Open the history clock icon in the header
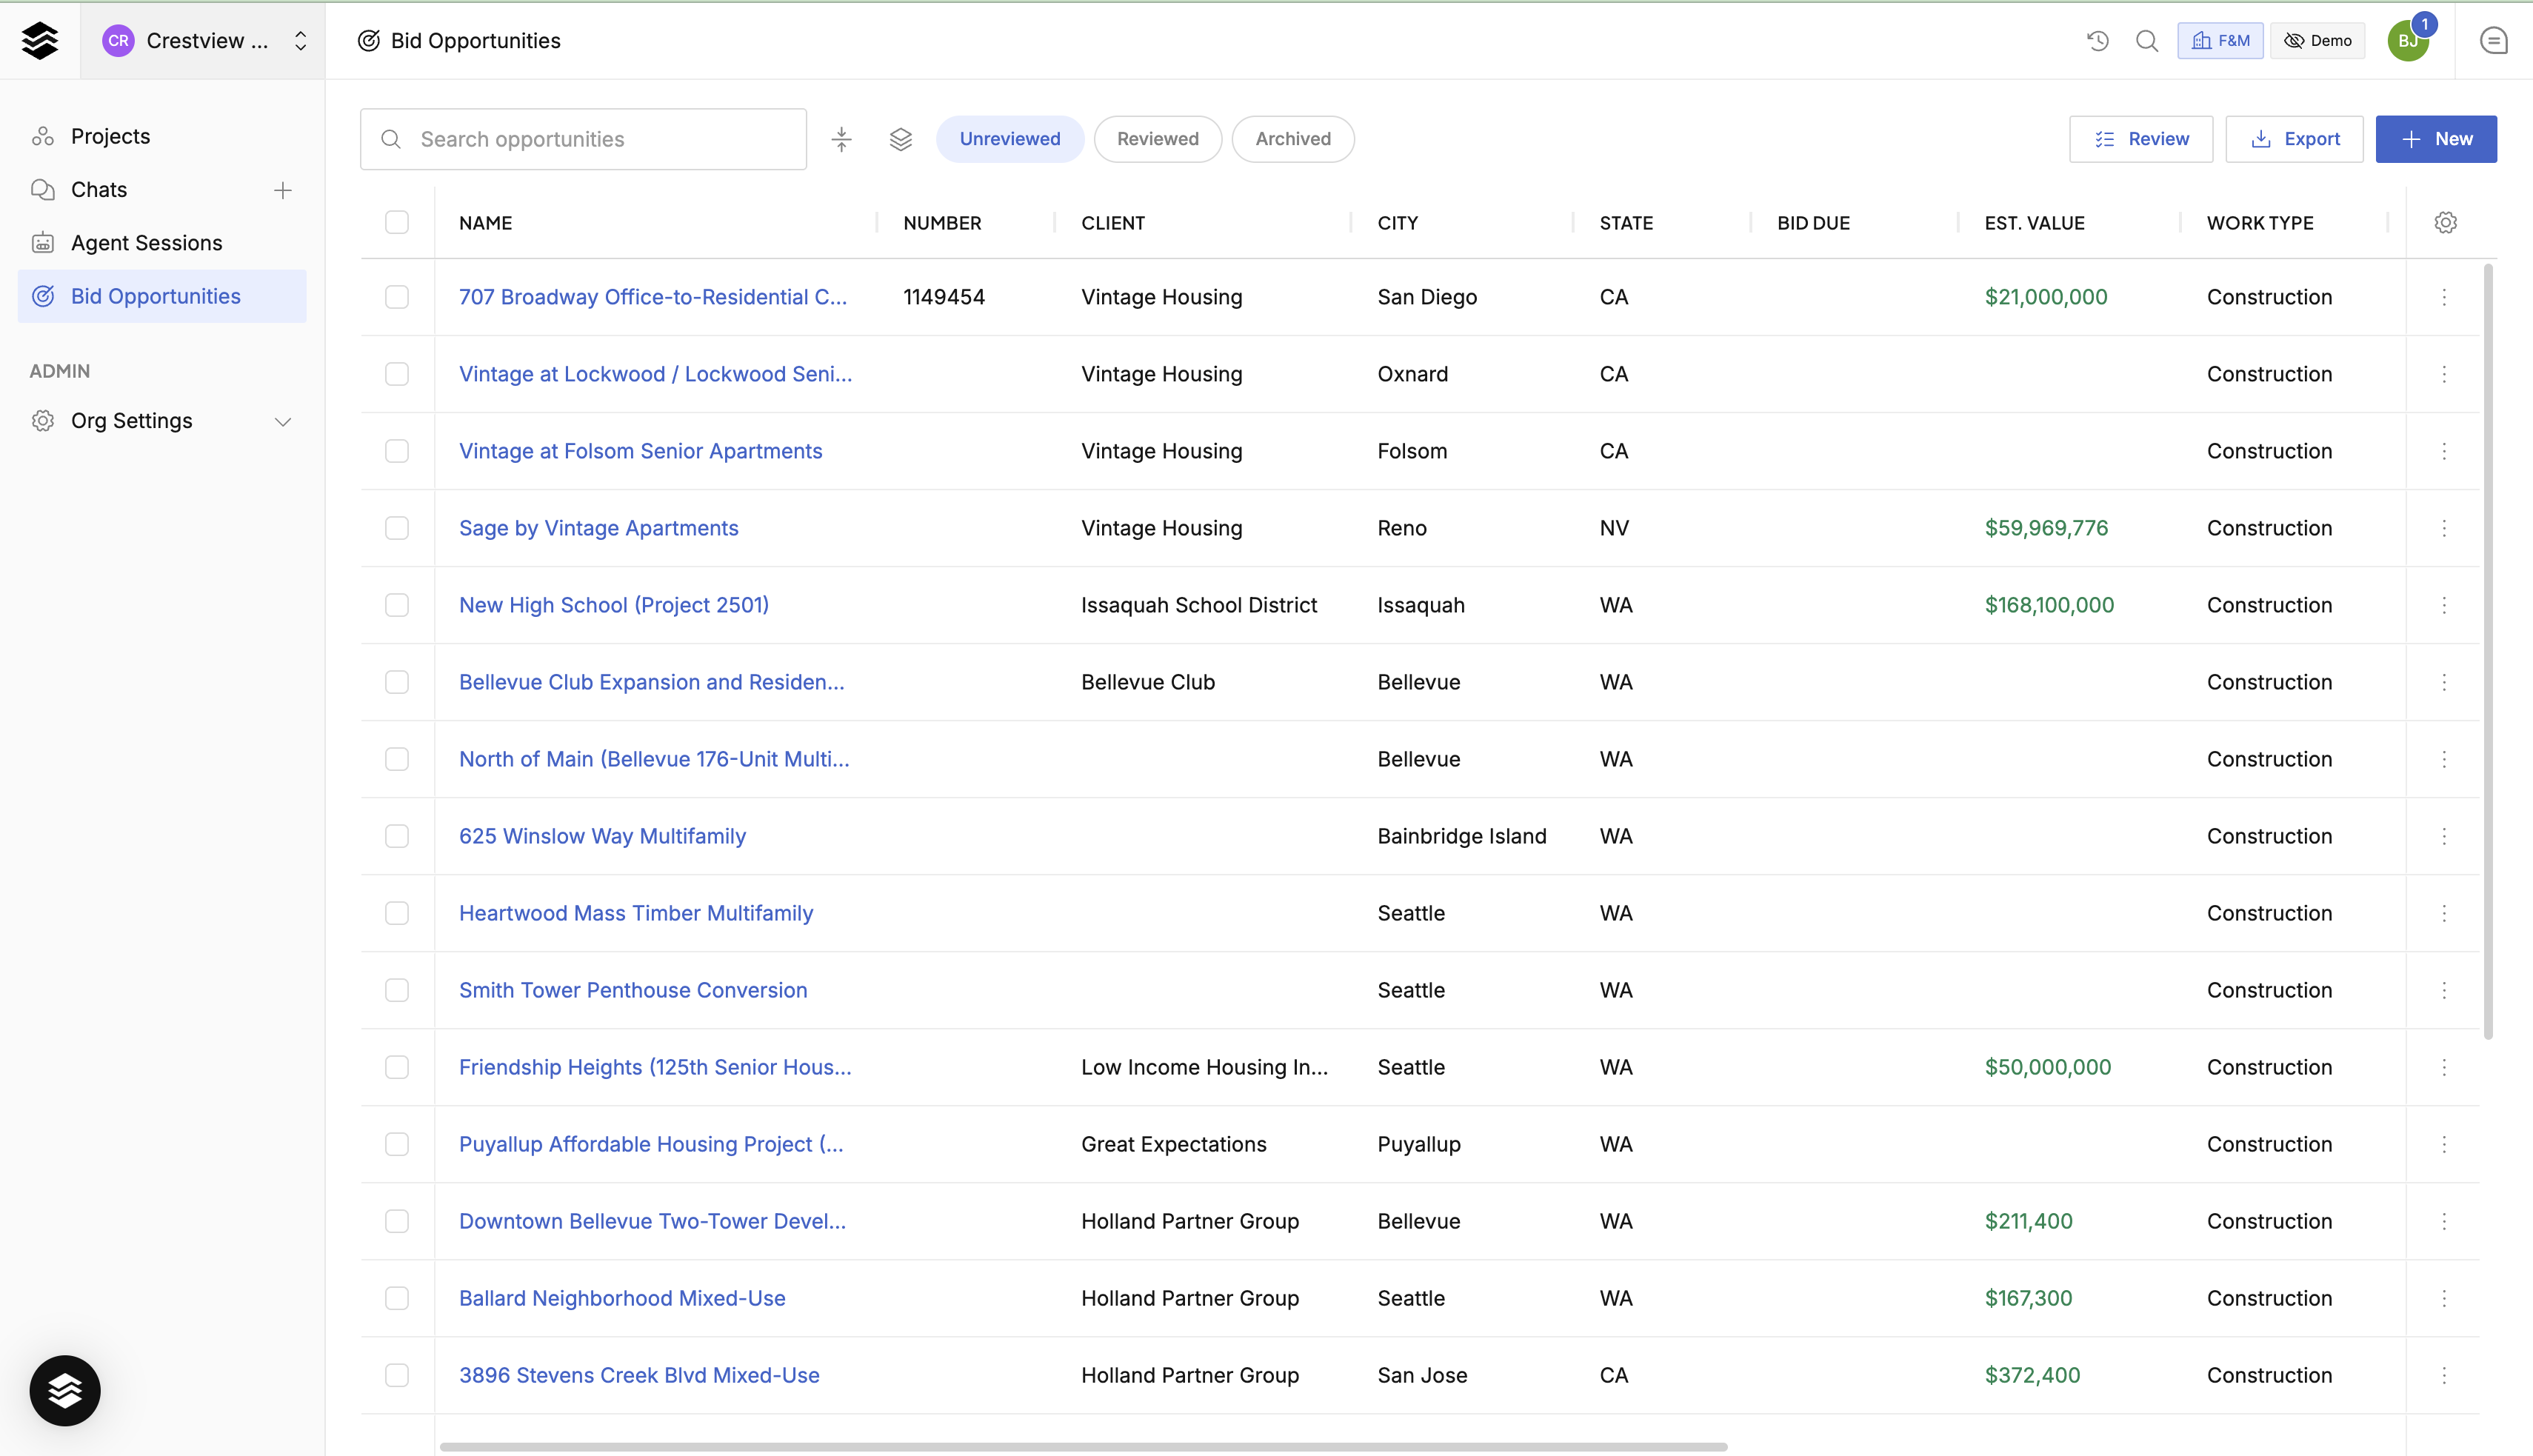This screenshot has height=1456, width=2533. [x=2098, y=40]
